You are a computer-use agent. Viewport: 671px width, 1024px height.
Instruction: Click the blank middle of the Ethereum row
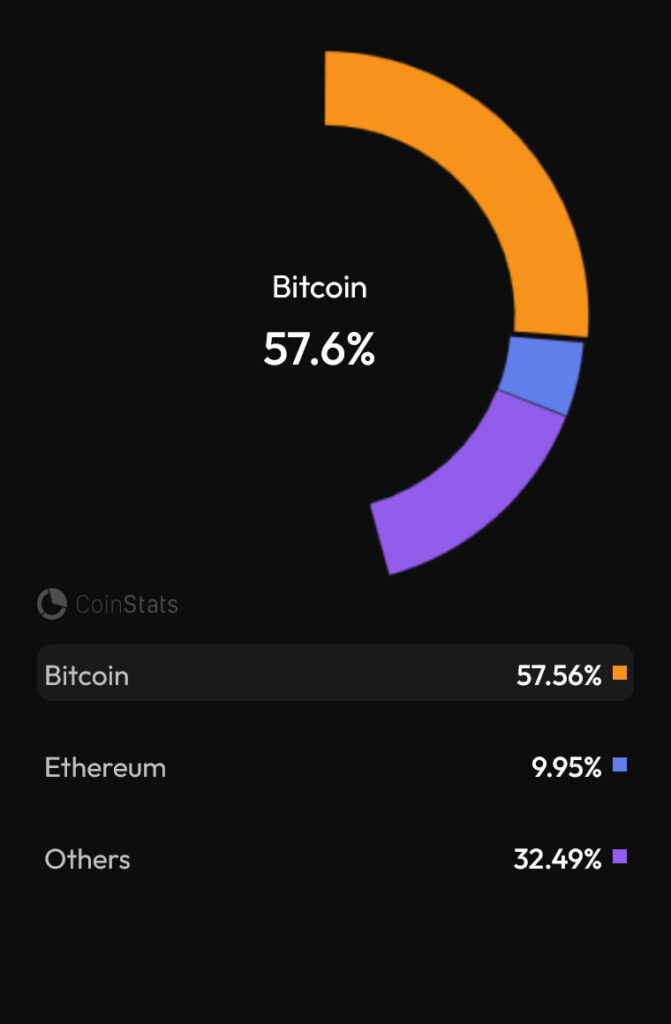pyautogui.click(x=346, y=765)
